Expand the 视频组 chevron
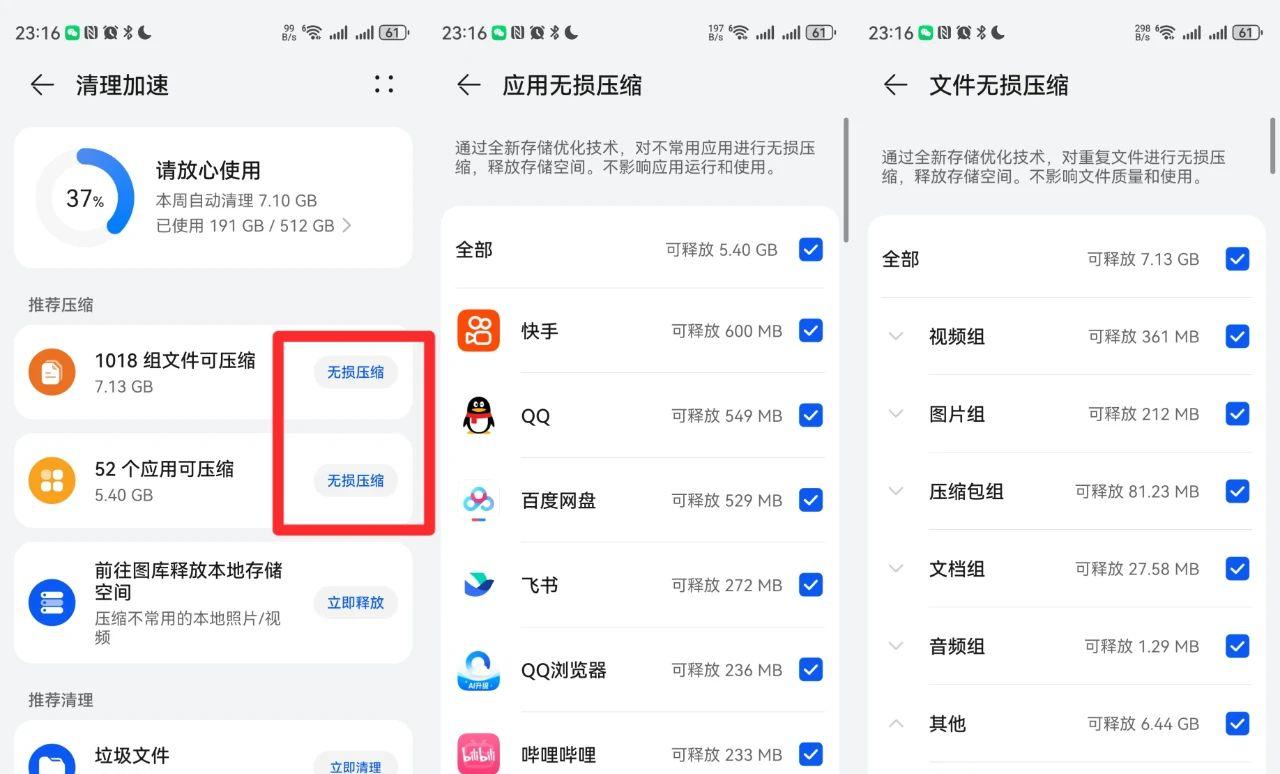1280x774 pixels. pyautogui.click(x=896, y=336)
